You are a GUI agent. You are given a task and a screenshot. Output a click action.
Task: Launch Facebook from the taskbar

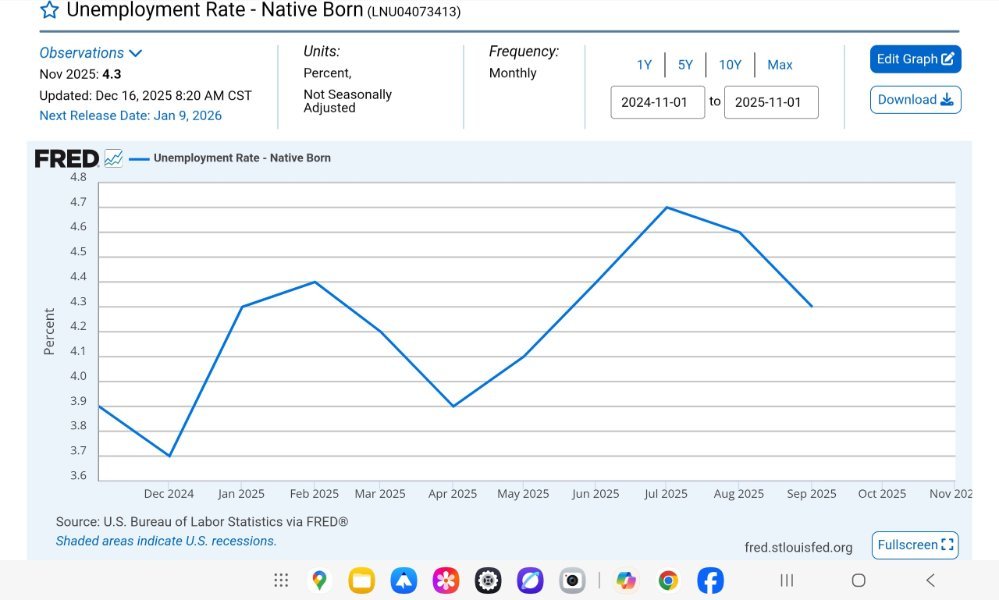coord(710,580)
